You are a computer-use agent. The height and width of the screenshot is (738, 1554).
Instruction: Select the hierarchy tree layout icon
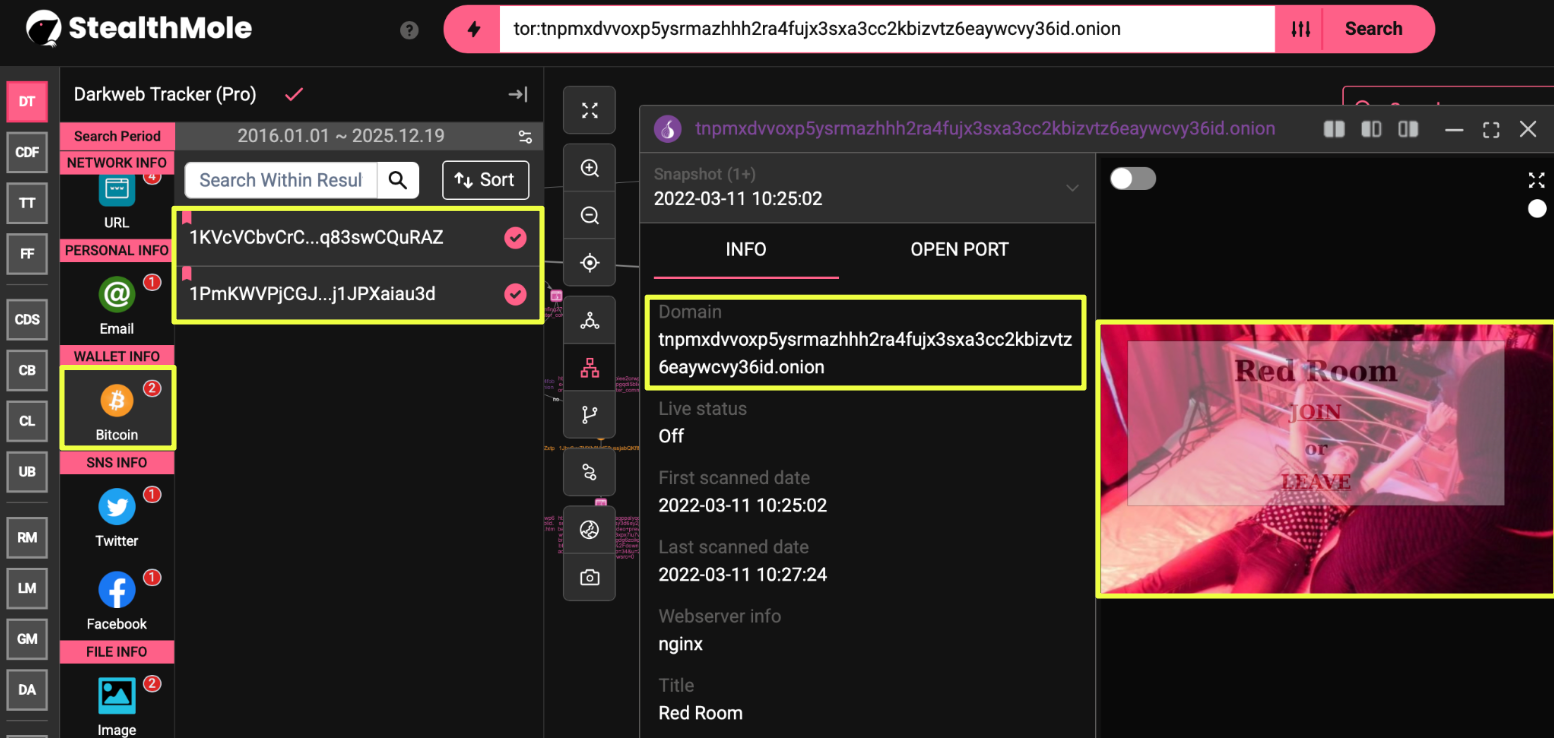click(x=590, y=368)
